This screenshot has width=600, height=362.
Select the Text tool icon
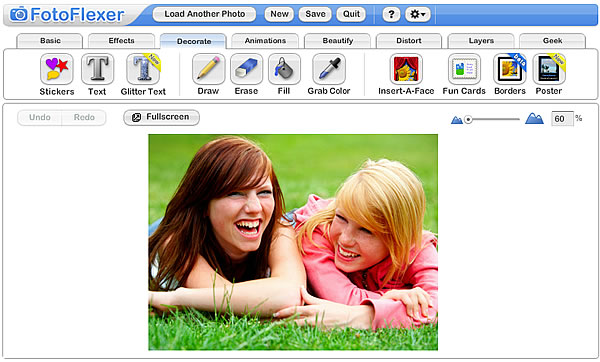97,69
